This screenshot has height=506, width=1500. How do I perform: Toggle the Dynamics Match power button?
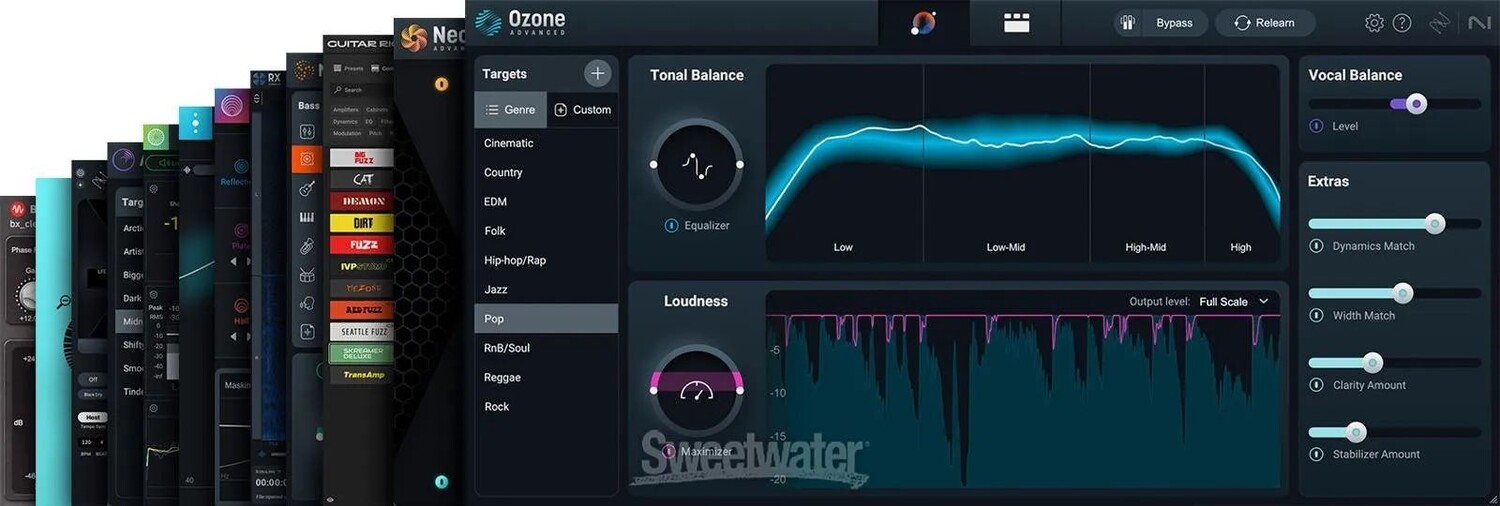tap(1316, 246)
